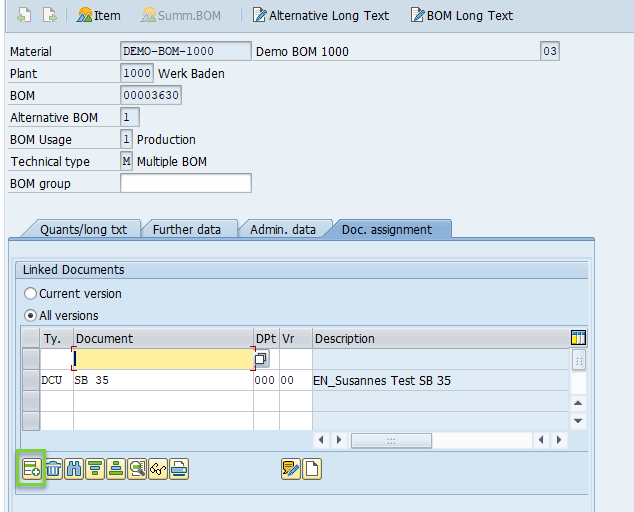634x512 pixels.
Task: Click the sort descending icon
Action: pos(95,469)
